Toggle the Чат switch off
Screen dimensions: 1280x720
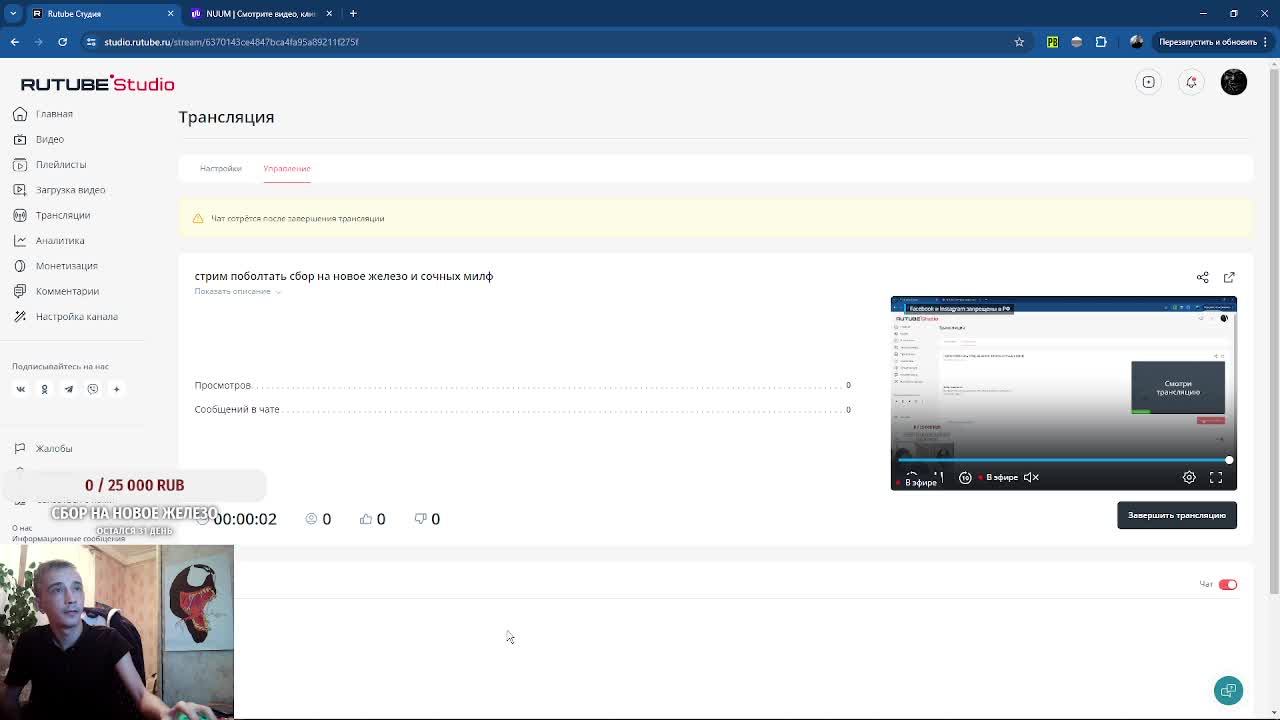click(1227, 585)
